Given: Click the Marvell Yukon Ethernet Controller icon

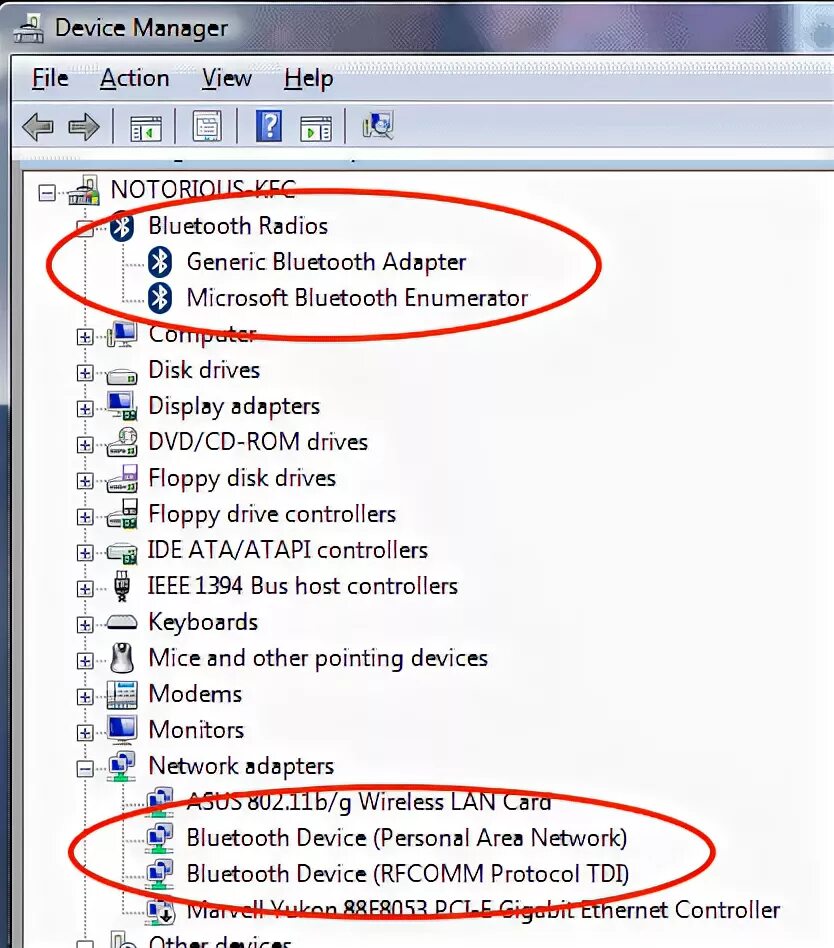Looking at the screenshot, I should 160,911.
